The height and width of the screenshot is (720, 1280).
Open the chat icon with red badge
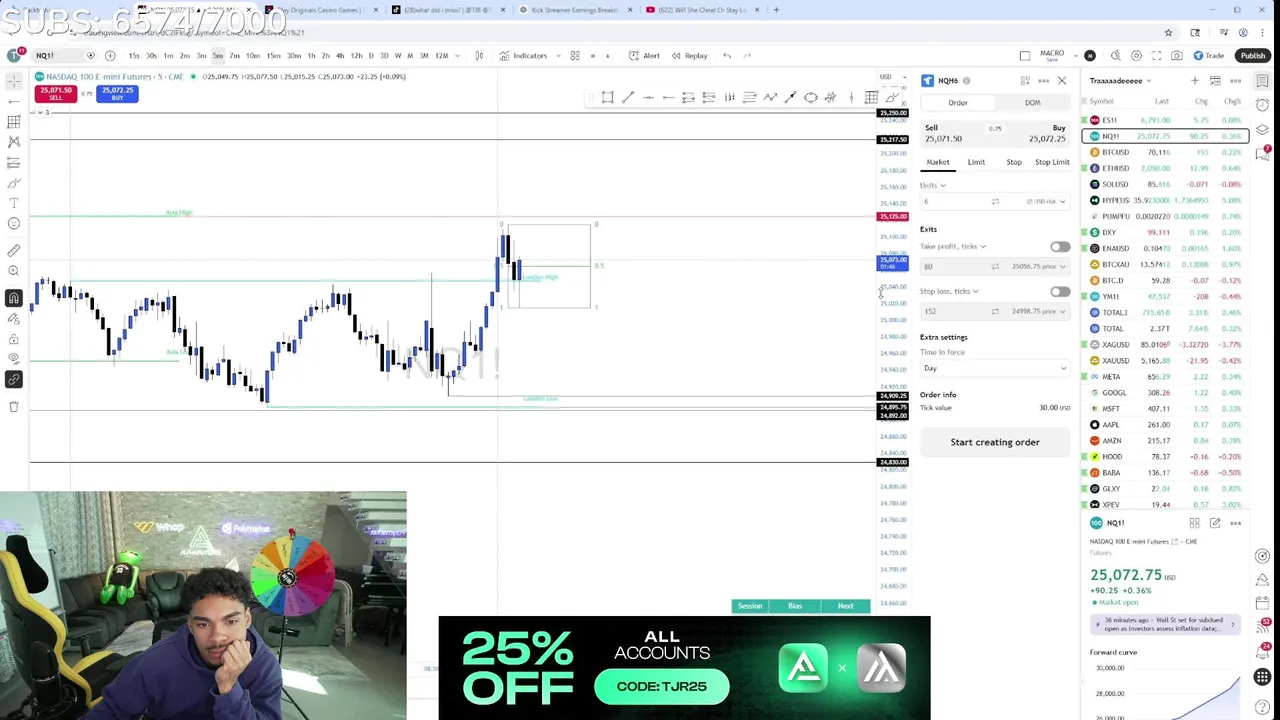[x=1264, y=153]
